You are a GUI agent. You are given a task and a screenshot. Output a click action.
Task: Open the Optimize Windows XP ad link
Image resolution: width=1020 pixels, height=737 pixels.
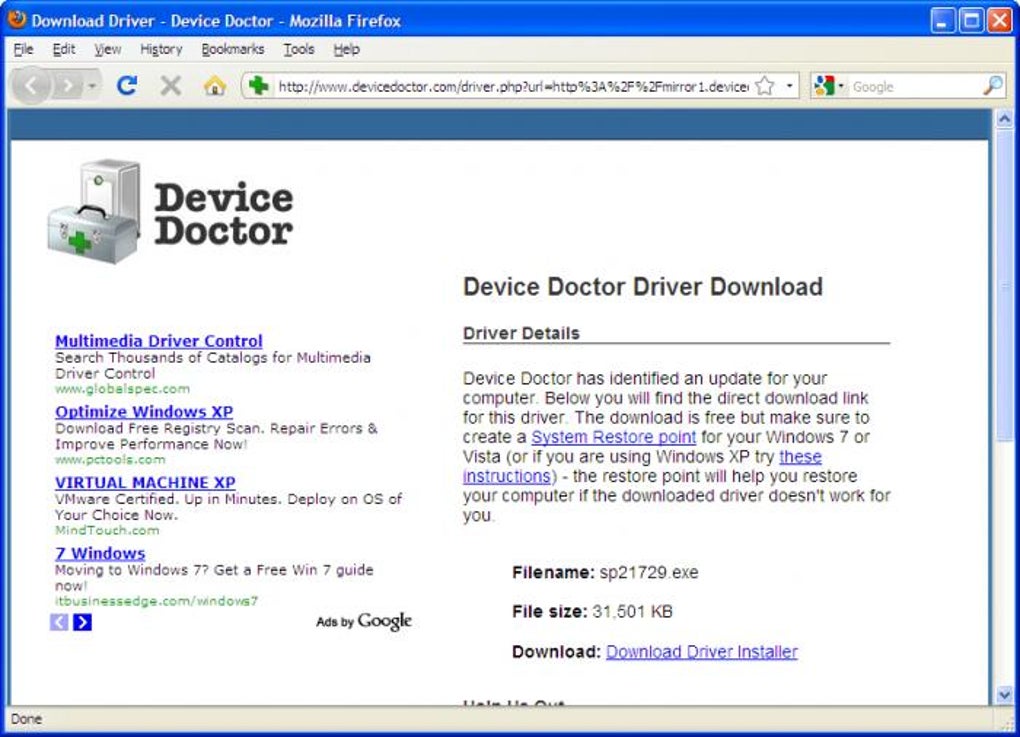point(144,412)
